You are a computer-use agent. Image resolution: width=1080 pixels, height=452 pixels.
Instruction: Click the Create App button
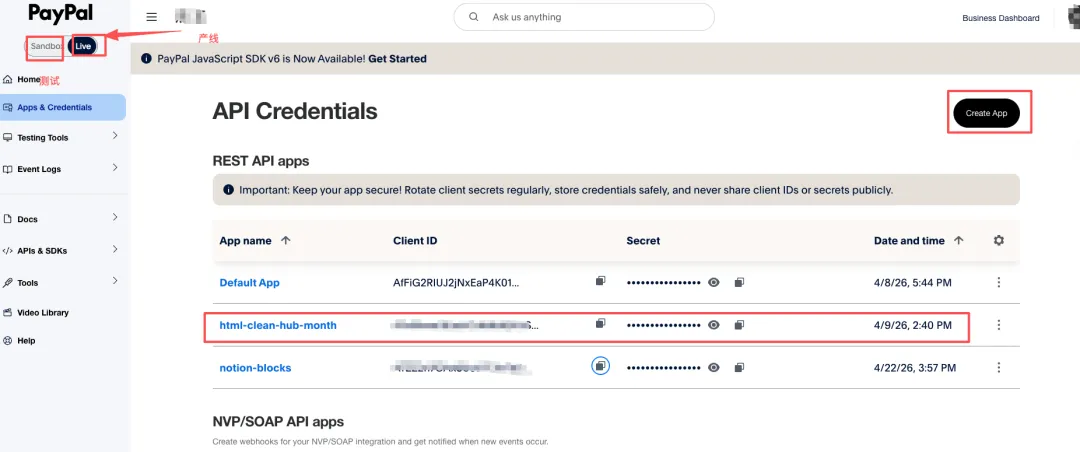click(x=986, y=113)
